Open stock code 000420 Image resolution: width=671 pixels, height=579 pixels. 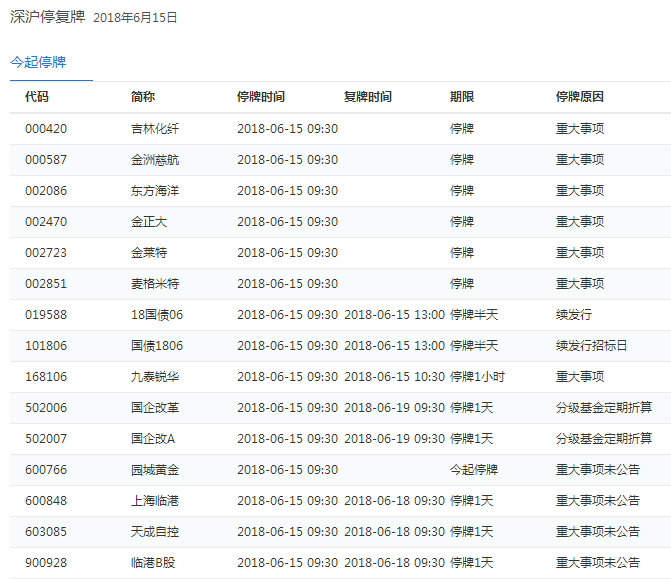click(x=46, y=129)
